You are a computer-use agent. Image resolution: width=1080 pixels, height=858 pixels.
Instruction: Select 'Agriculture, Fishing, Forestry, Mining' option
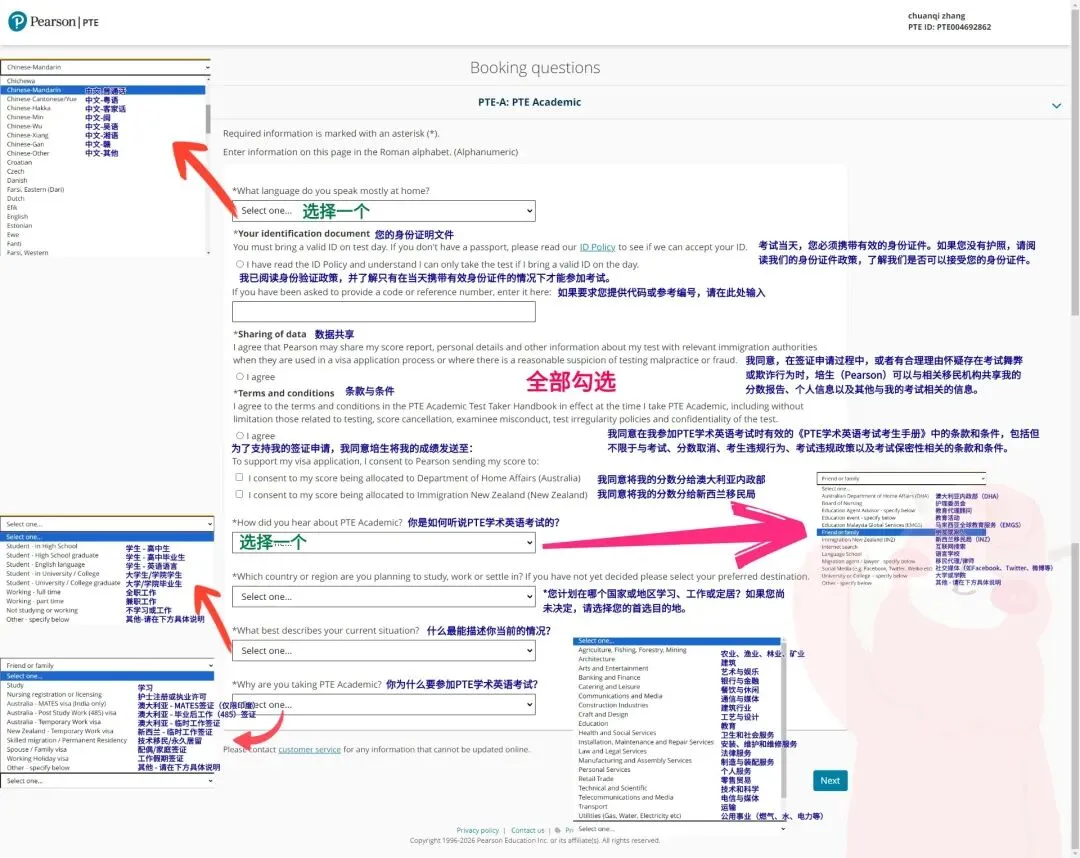click(x=632, y=649)
